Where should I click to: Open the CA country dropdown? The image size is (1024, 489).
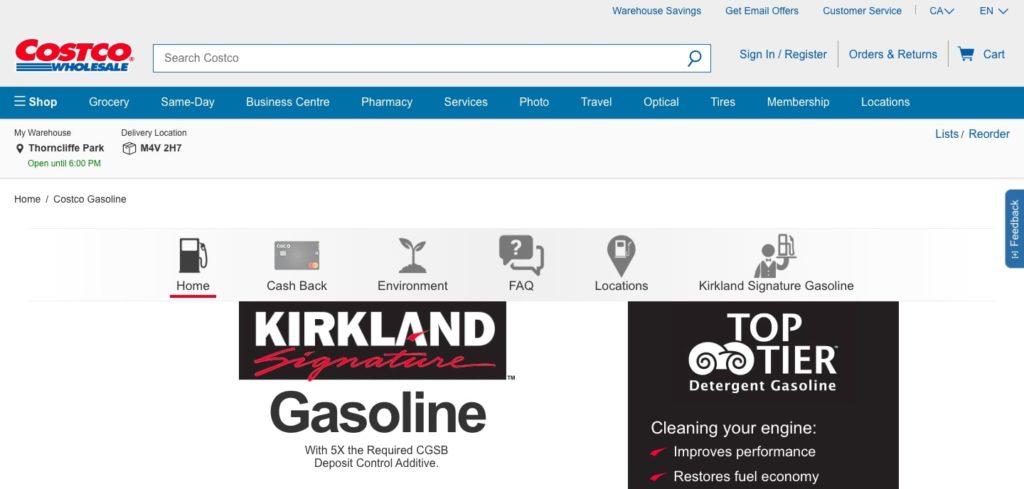(x=942, y=10)
